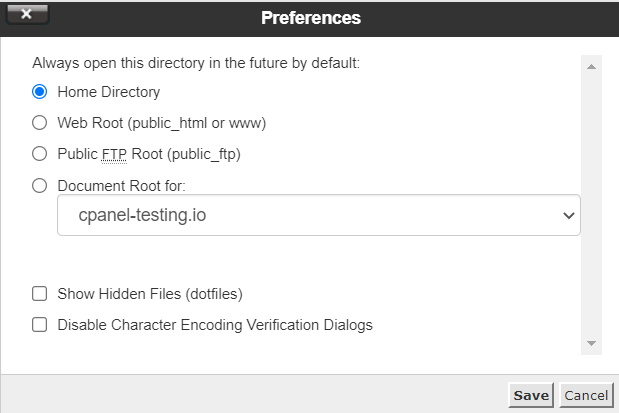The image size is (619, 413).
Task: Select the Public FTP Root radio button
Action: tap(40, 154)
